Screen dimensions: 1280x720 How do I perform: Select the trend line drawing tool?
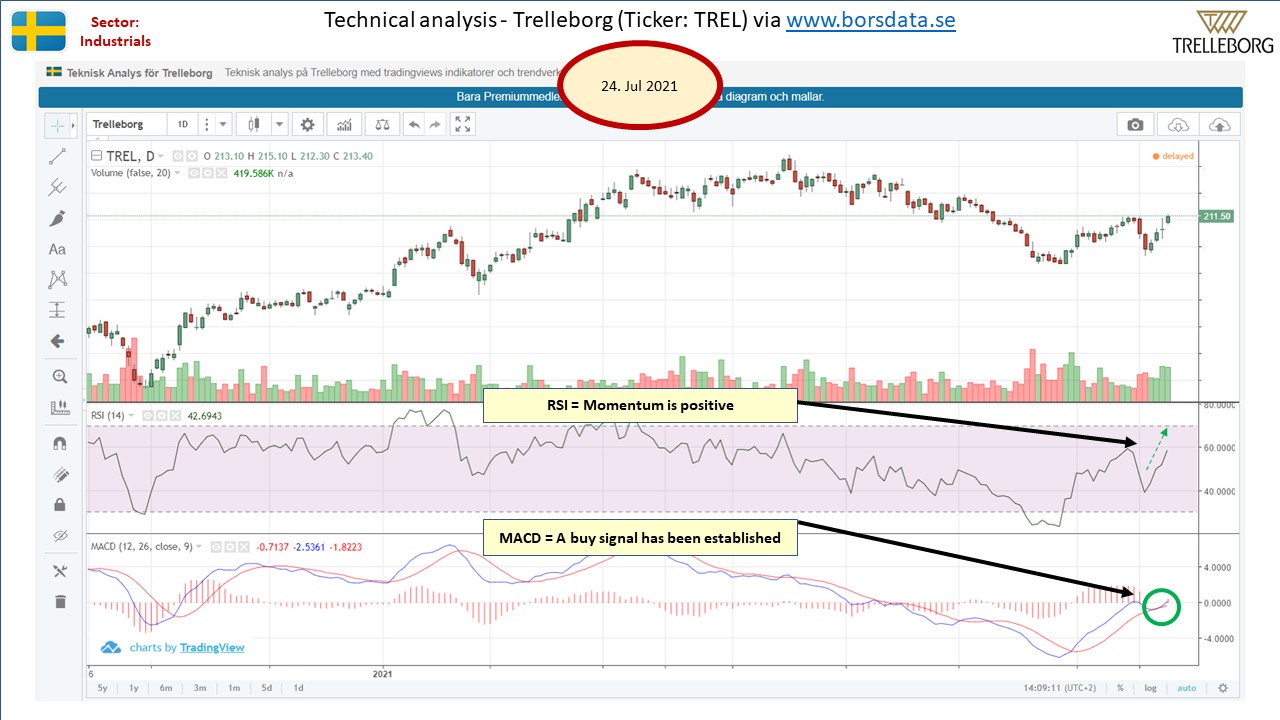click(58, 156)
